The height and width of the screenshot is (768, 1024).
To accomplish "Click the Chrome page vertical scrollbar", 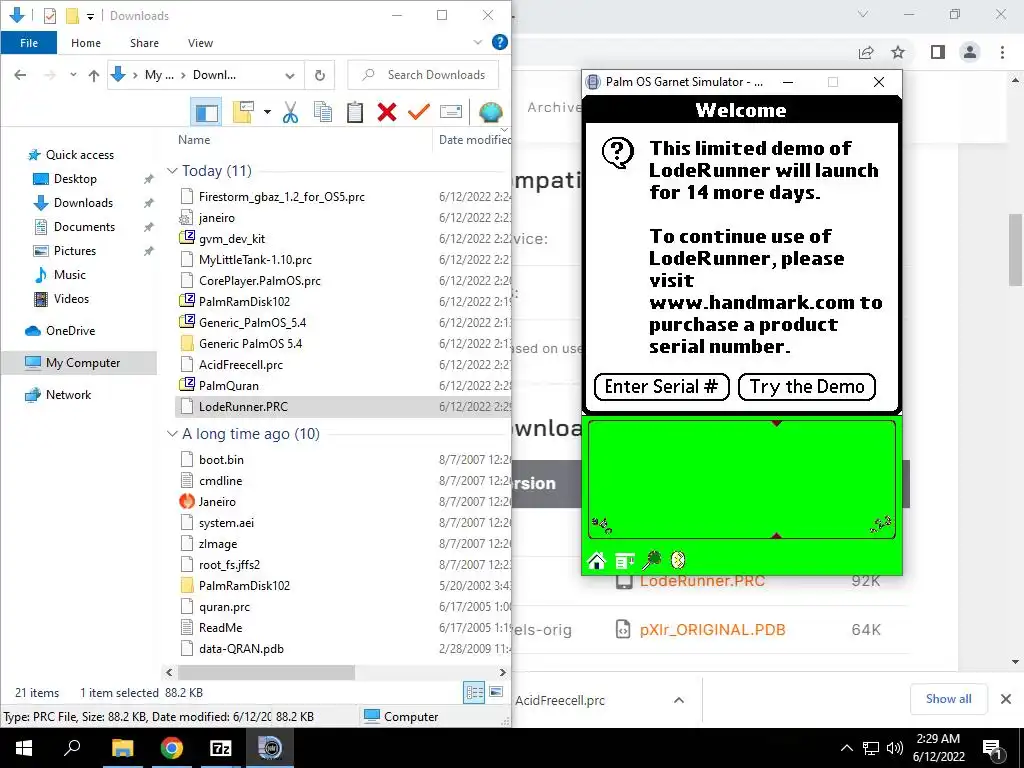I will [x=1016, y=249].
